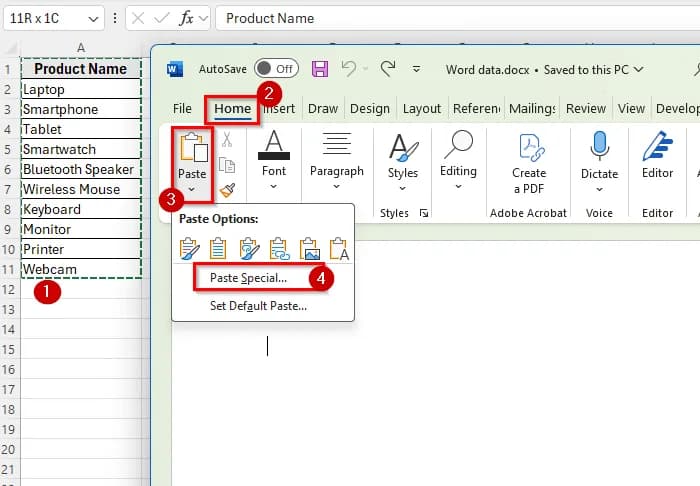Open the Font group button
The height and width of the screenshot is (486, 700).
[x=274, y=160]
